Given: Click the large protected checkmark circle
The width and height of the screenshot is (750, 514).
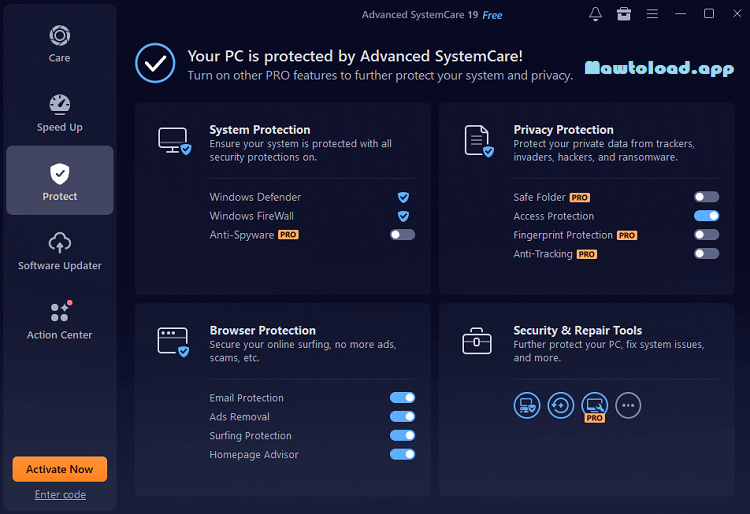Looking at the screenshot, I should pos(155,63).
